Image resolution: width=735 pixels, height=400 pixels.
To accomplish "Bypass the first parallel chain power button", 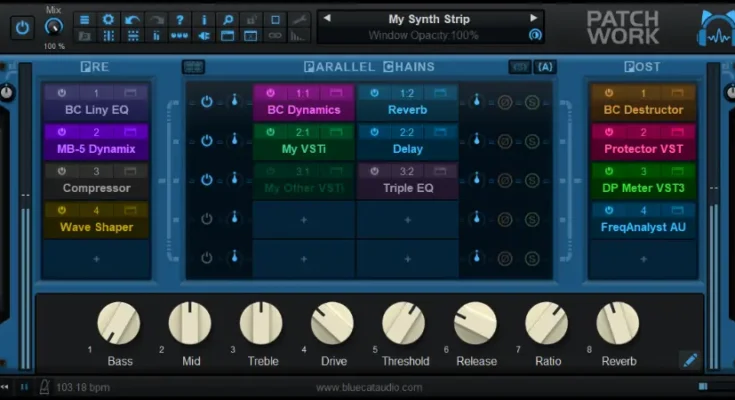I will point(207,101).
